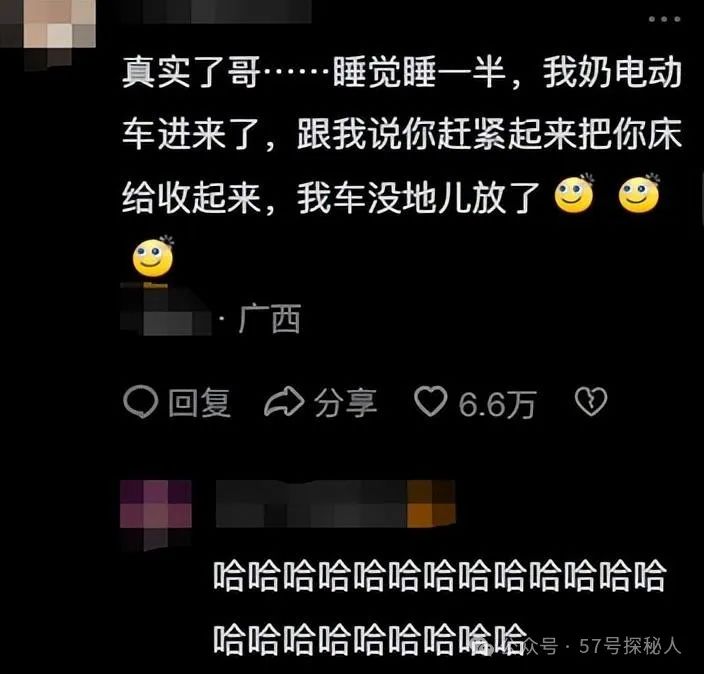Screen dimensions: 704x674
Task: Tap the 6.6万 like count
Action: [497, 404]
